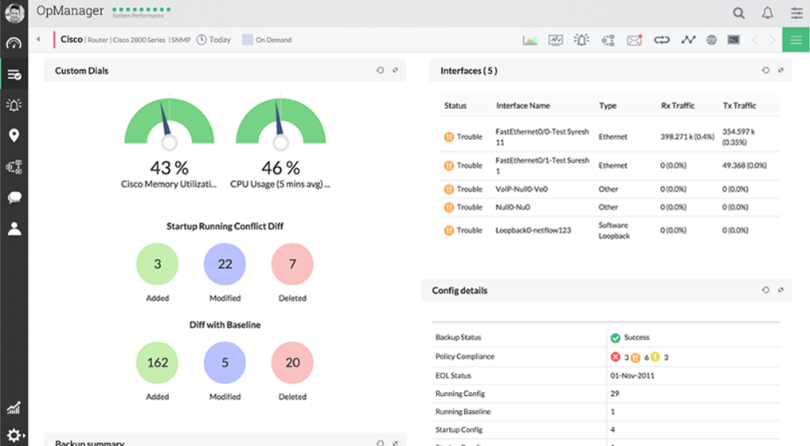
Task: Open the top bar filter sliders settings
Action: pyautogui.click(x=796, y=13)
